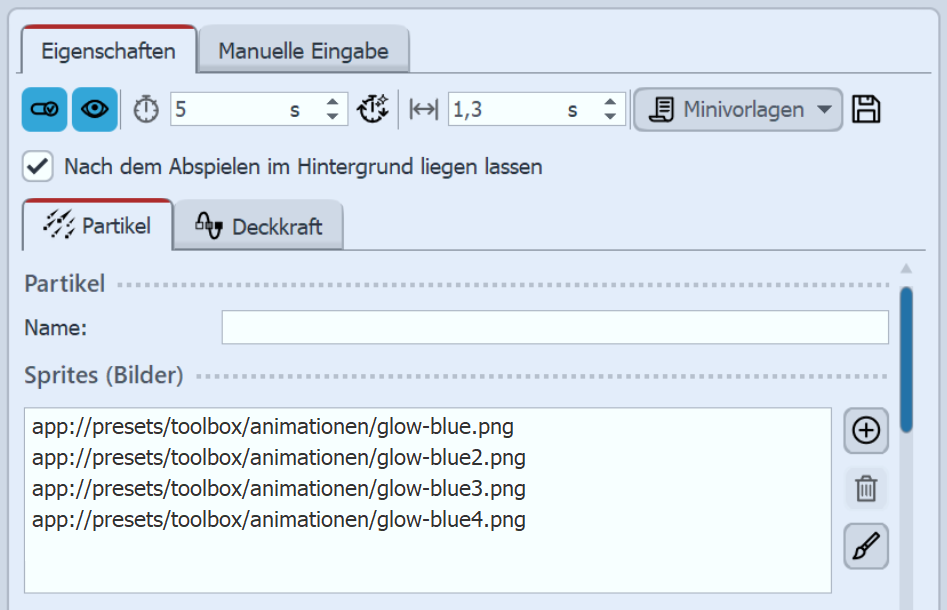This screenshot has height=610, width=947.
Task: Click the stopwatch duration icon
Action: 145,109
